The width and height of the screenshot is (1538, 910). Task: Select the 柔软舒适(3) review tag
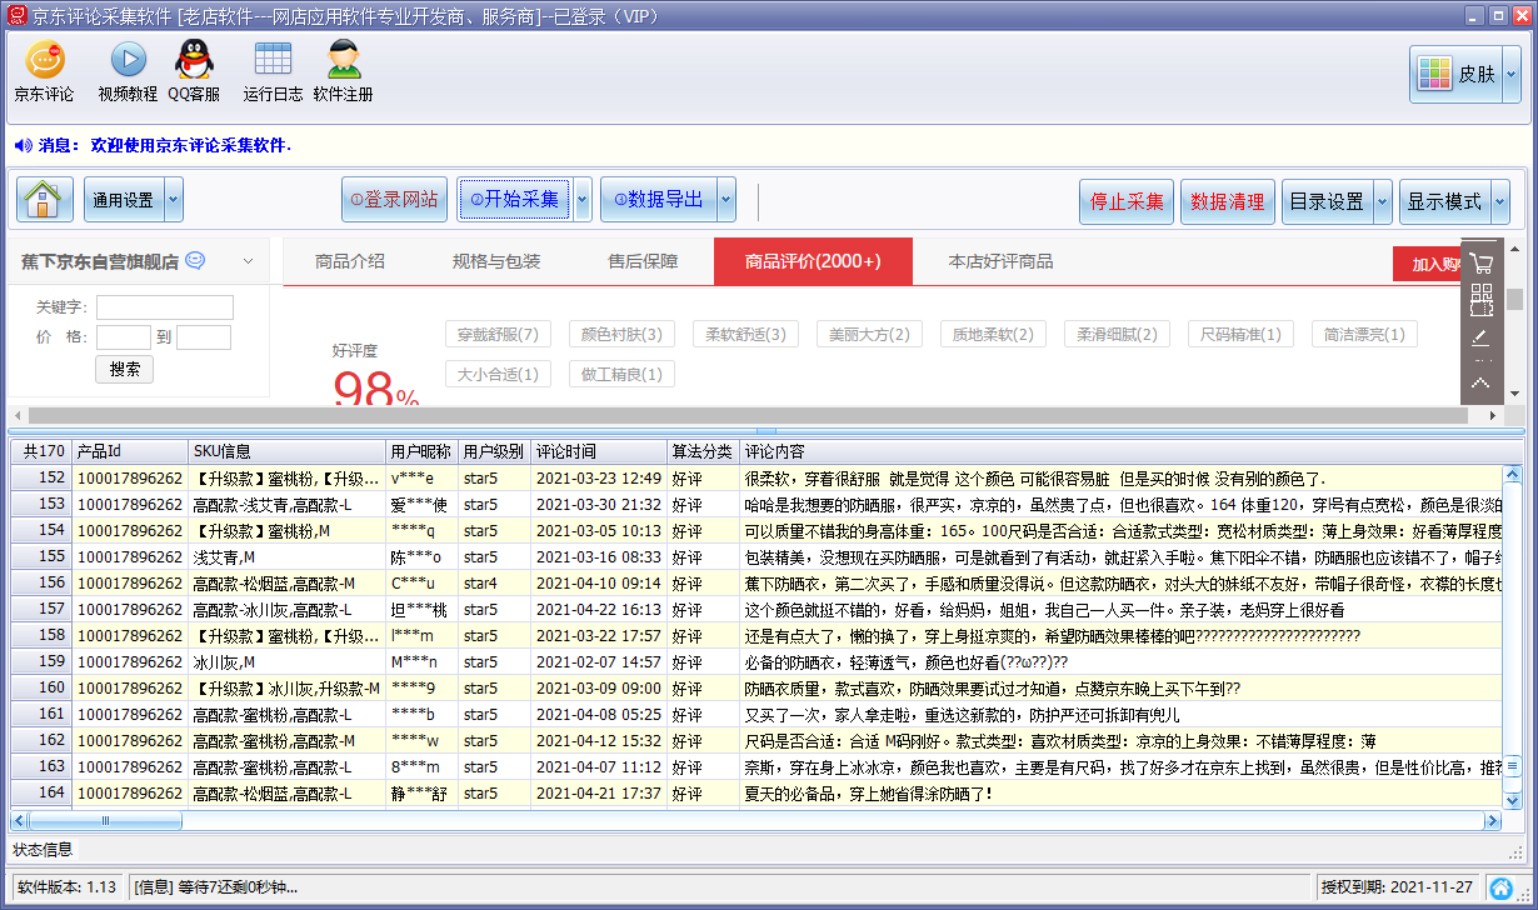click(x=746, y=334)
